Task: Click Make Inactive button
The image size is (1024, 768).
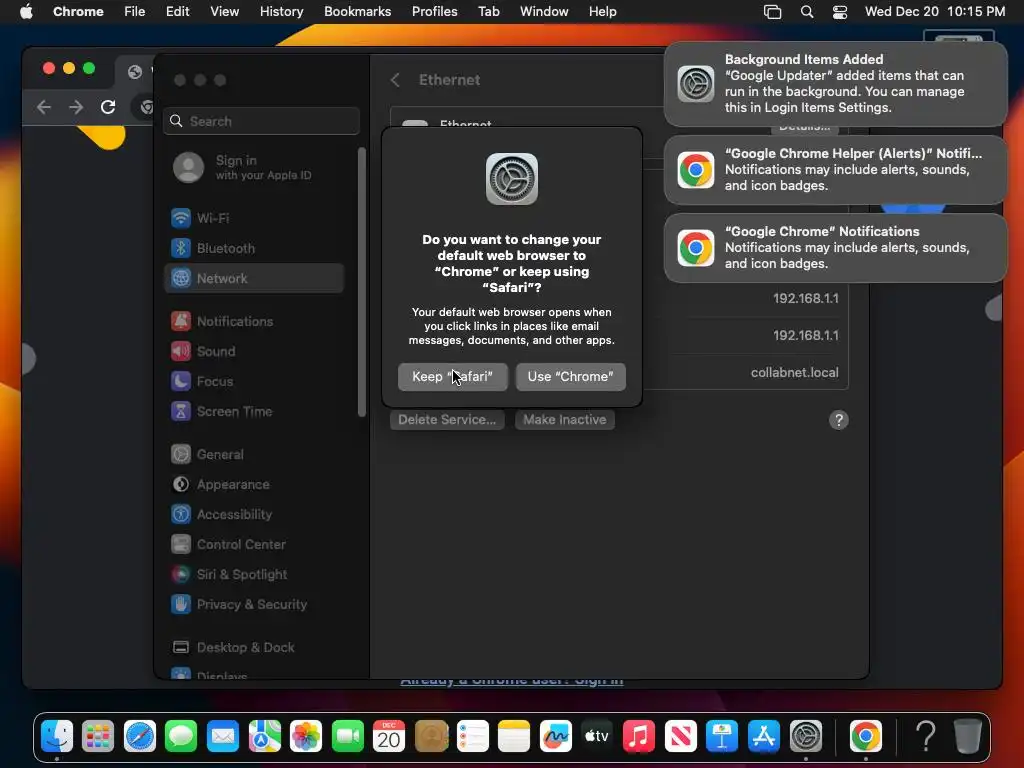Action: 564,420
